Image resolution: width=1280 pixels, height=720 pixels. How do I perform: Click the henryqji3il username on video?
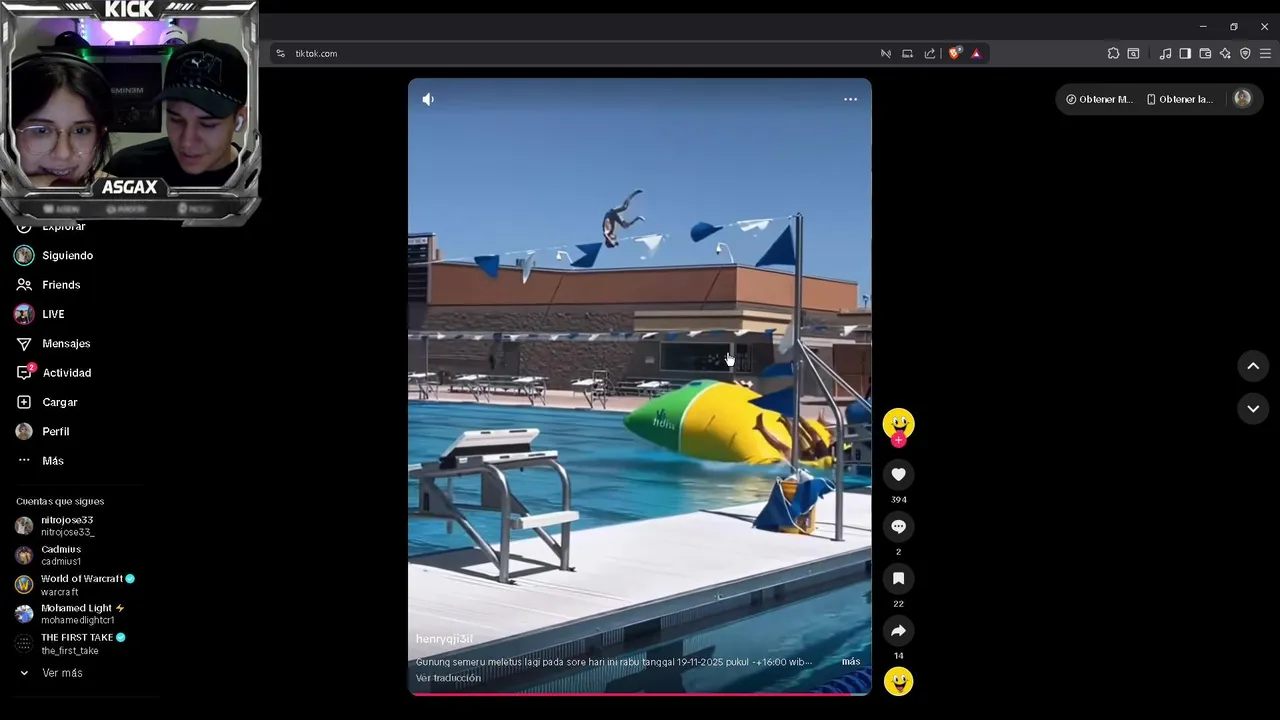444,639
